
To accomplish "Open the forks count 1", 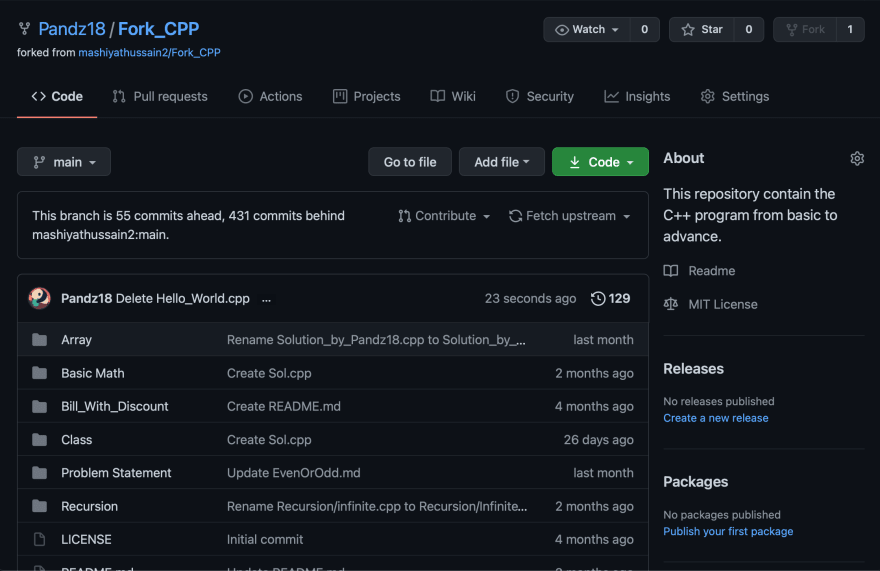I will click(x=850, y=29).
